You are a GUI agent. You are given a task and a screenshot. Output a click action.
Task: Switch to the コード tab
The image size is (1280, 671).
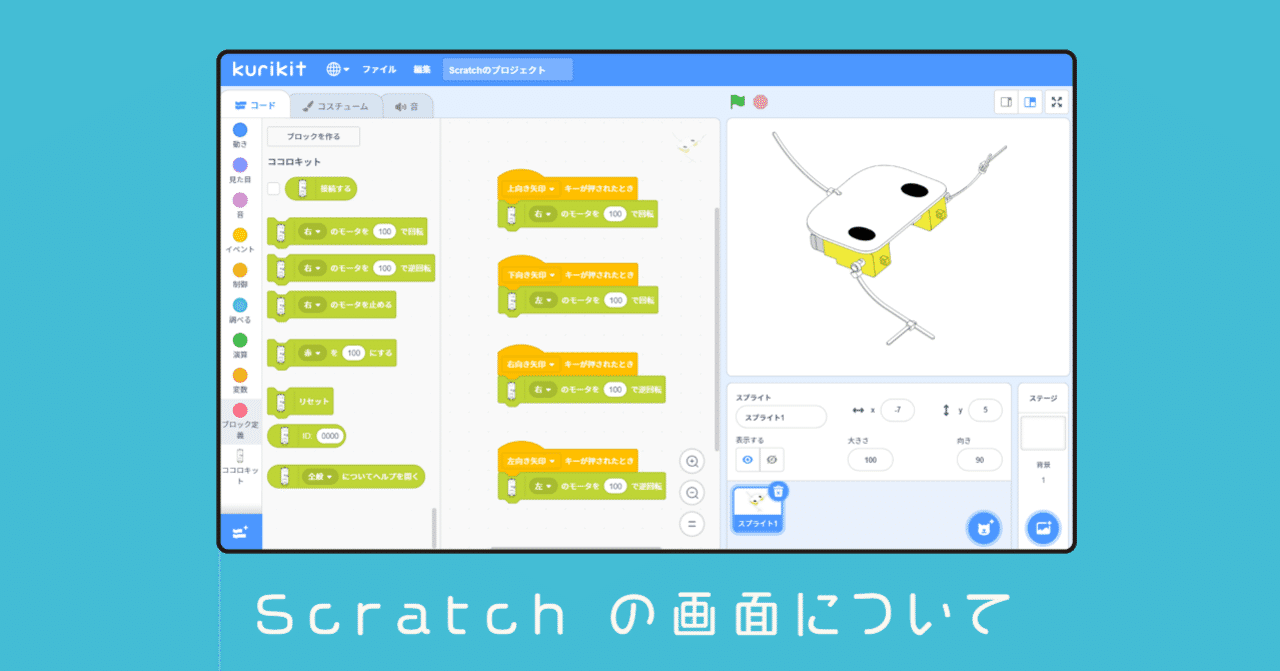pyautogui.click(x=256, y=105)
